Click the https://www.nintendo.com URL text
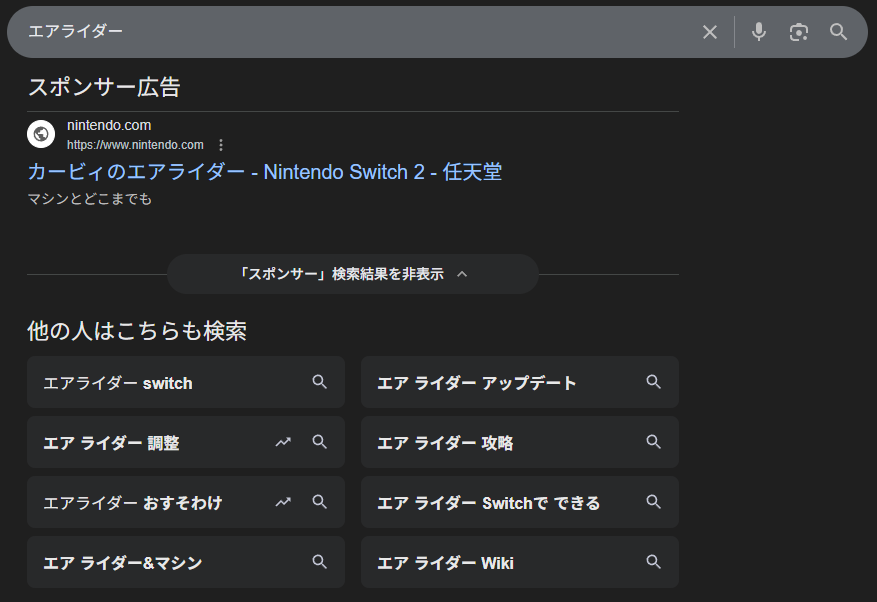 pyautogui.click(x=135, y=145)
